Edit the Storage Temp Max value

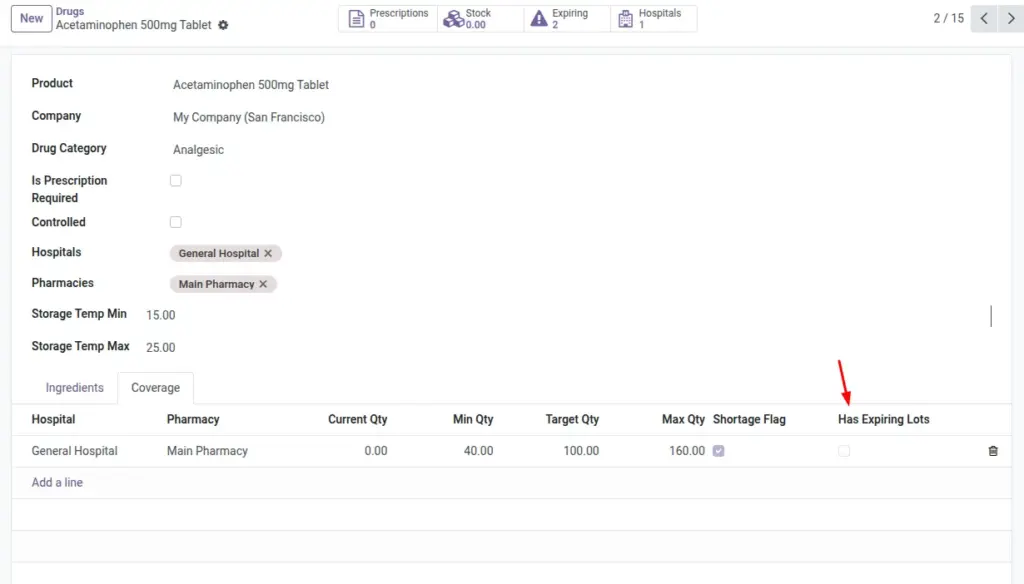point(161,348)
